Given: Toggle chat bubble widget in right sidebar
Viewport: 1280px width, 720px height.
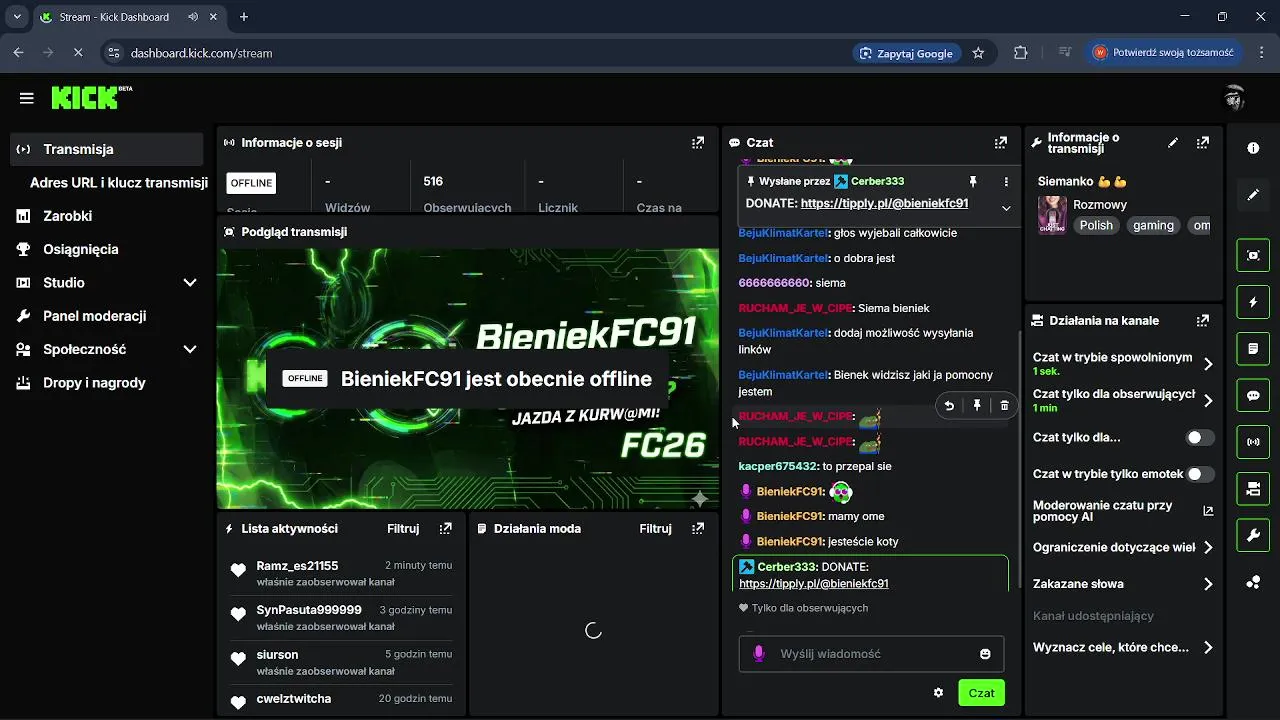Looking at the screenshot, I should [x=1253, y=395].
